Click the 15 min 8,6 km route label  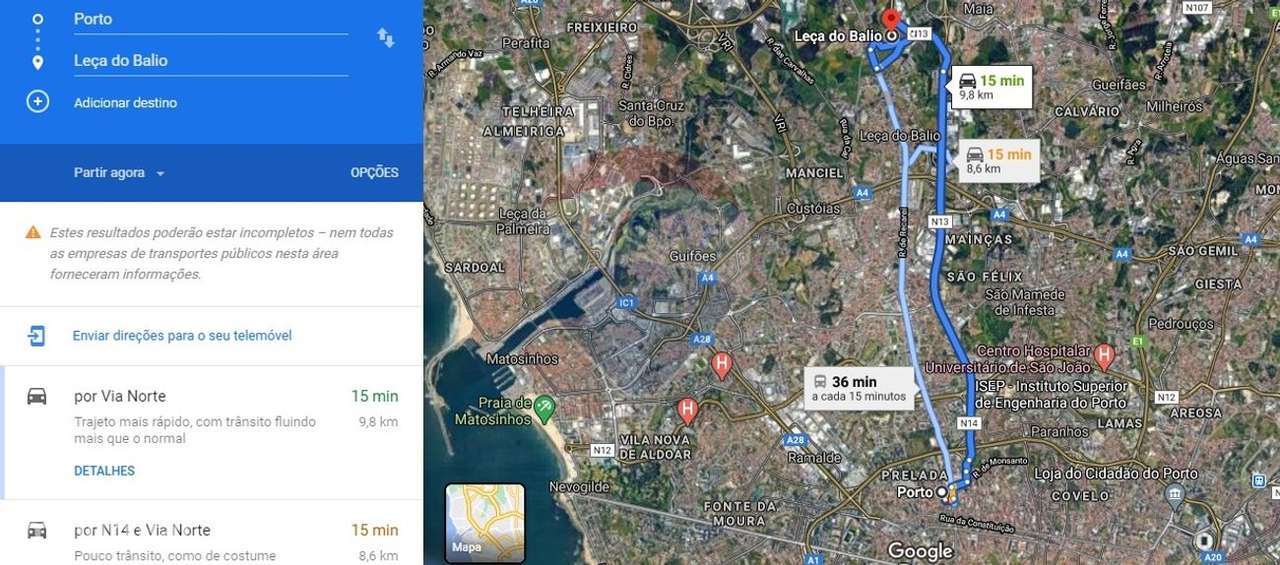(999, 160)
